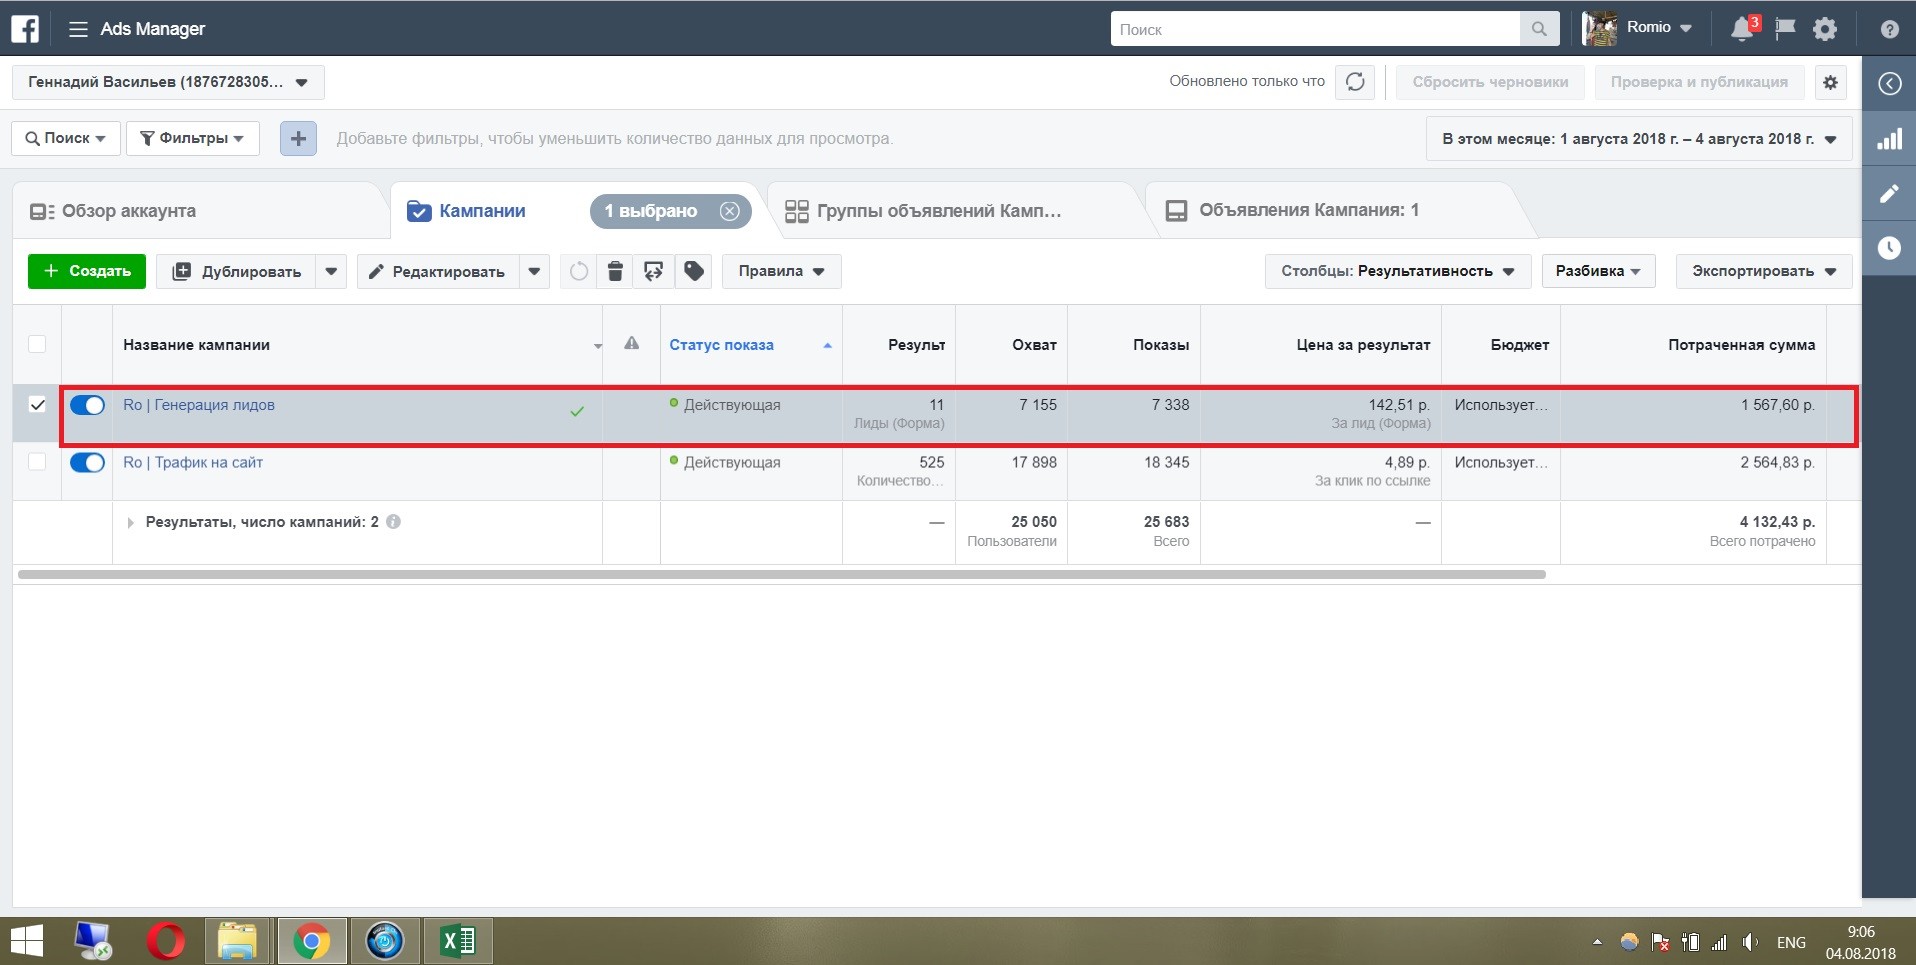Click the warning triangle column header
This screenshot has height=965, width=1916.
tap(631, 343)
